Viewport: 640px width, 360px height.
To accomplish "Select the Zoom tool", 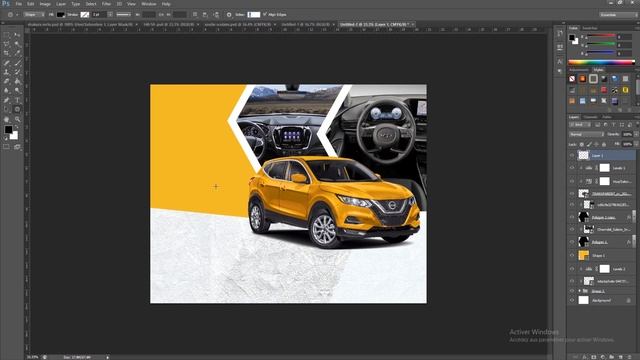I will (17, 119).
